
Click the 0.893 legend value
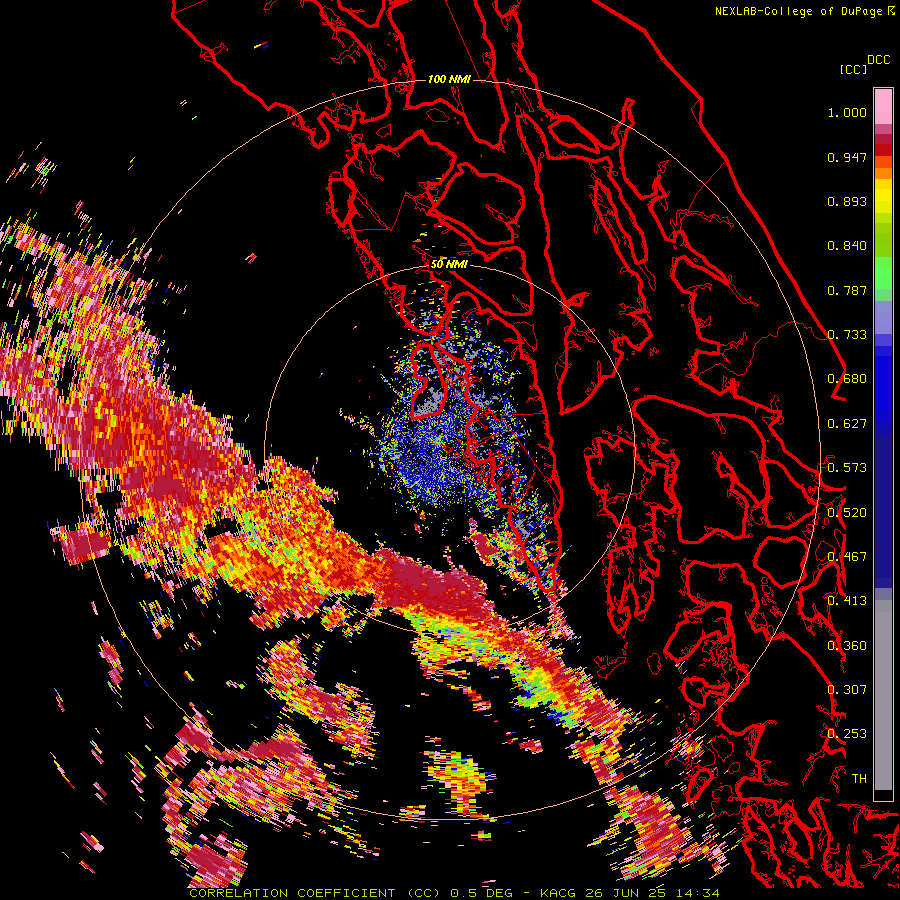(x=847, y=201)
